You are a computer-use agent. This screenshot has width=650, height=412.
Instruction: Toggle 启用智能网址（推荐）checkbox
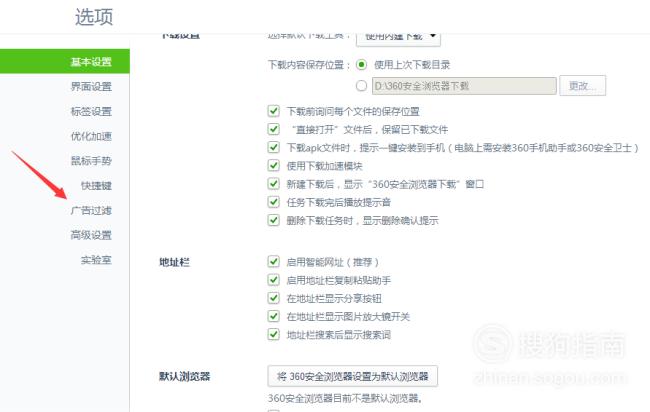tap(274, 262)
